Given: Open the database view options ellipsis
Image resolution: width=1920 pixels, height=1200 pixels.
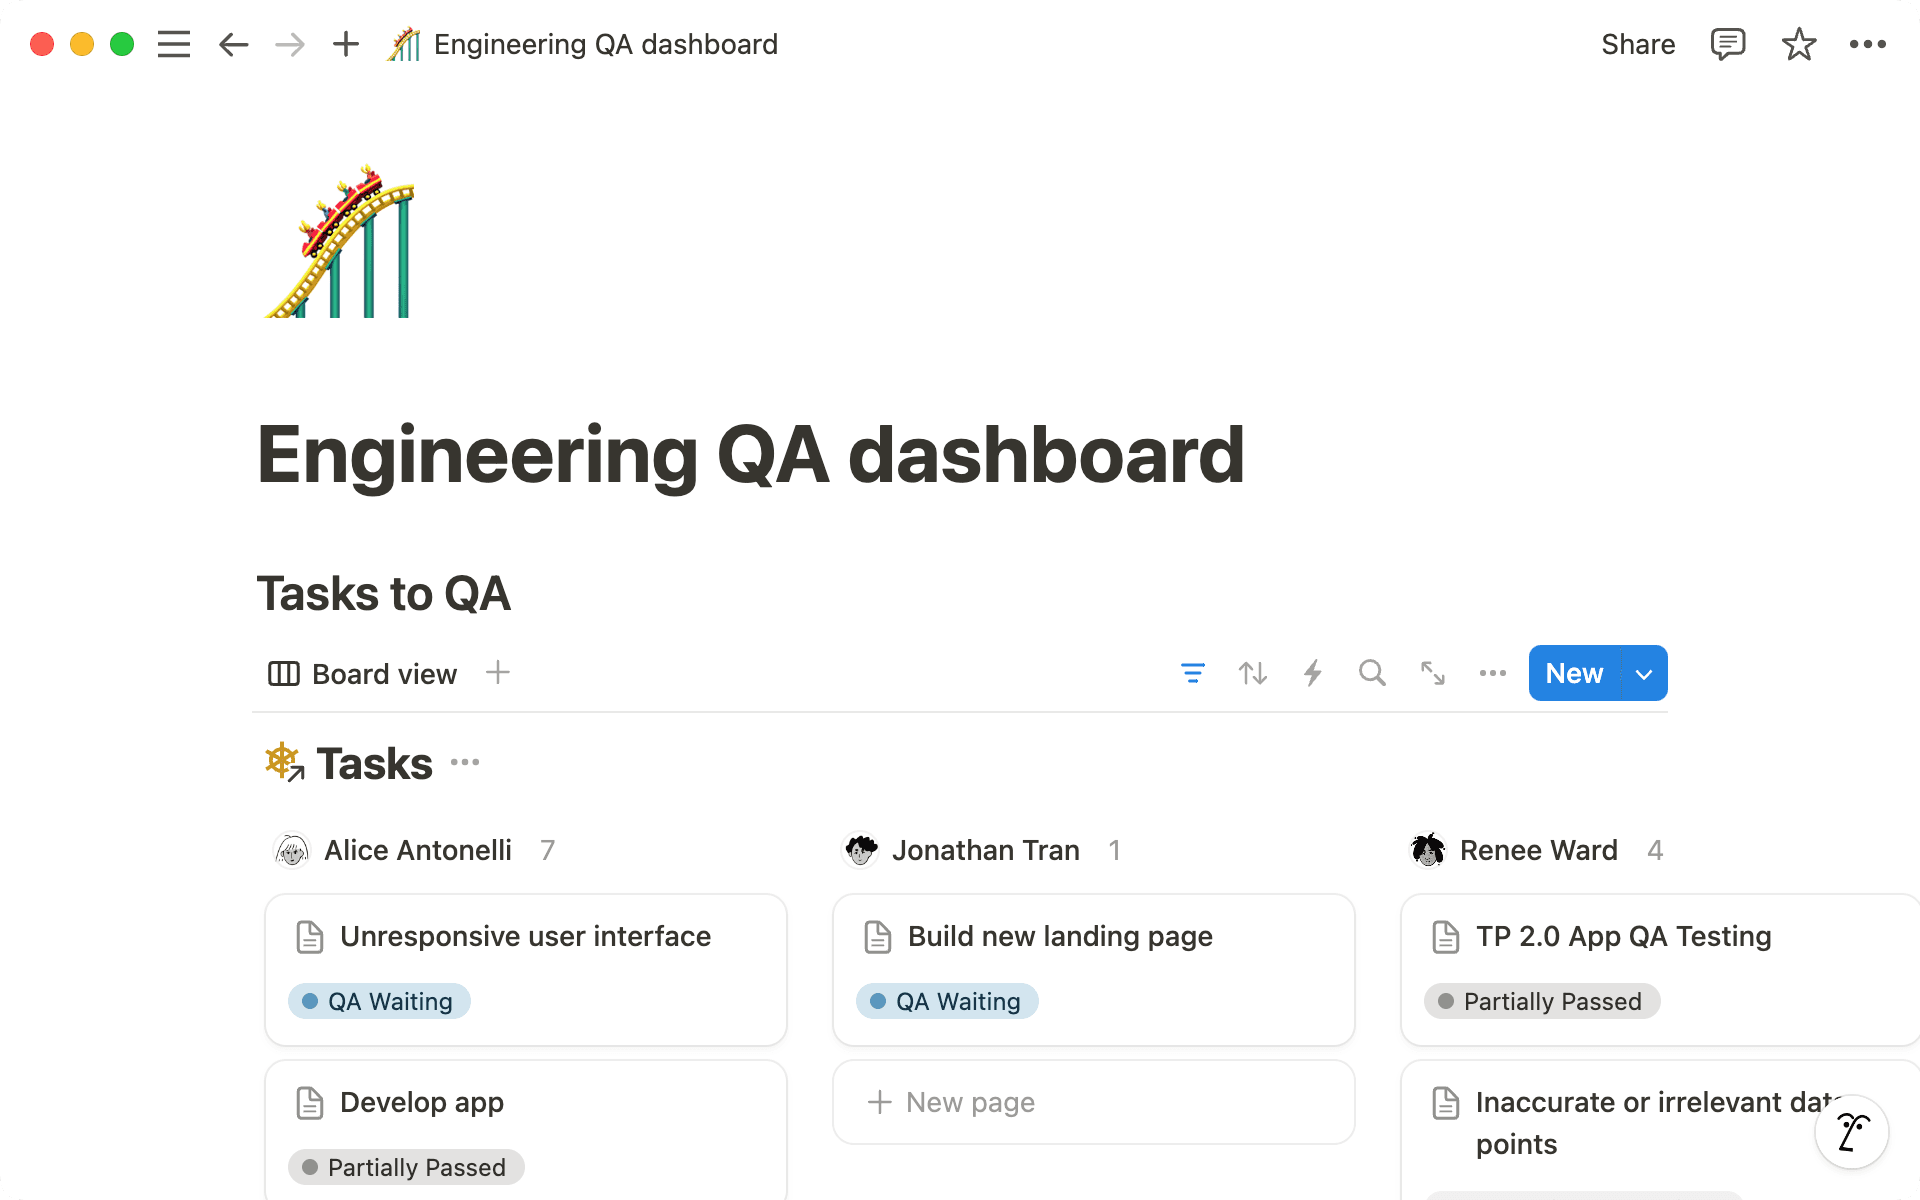Looking at the screenshot, I should [x=1492, y=673].
